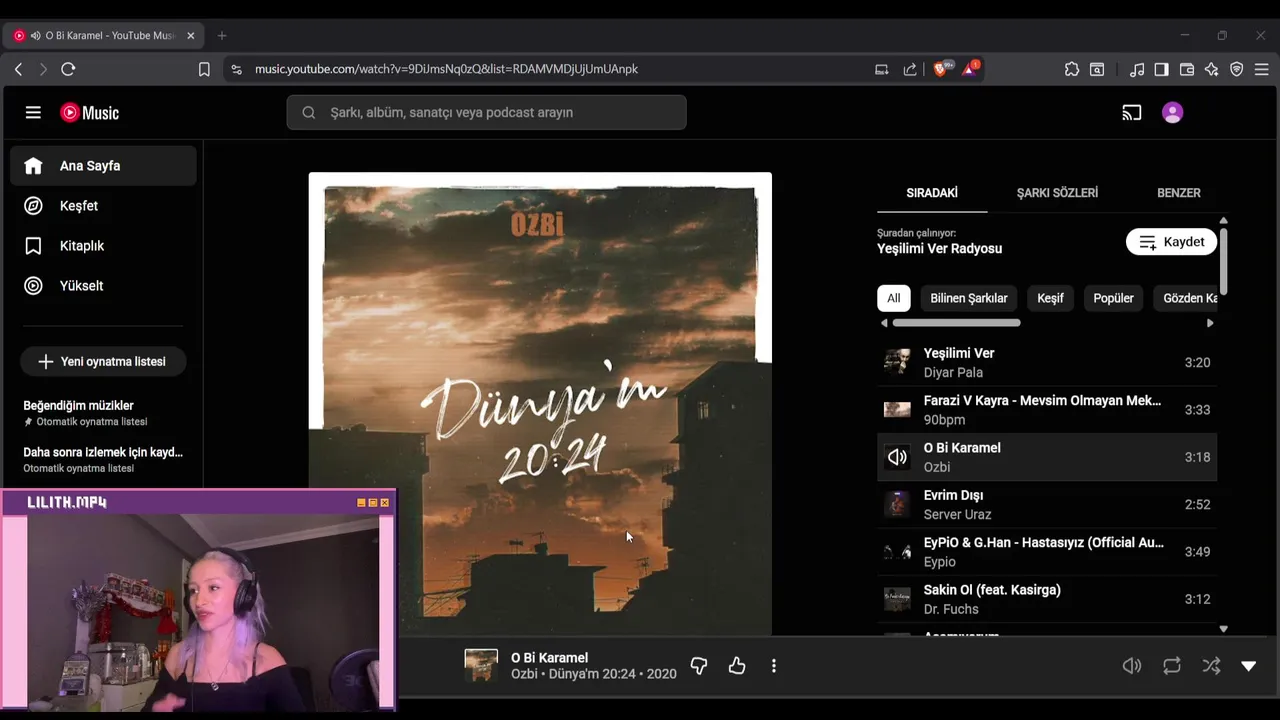Like the song O Bi Karamel

pos(737,666)
